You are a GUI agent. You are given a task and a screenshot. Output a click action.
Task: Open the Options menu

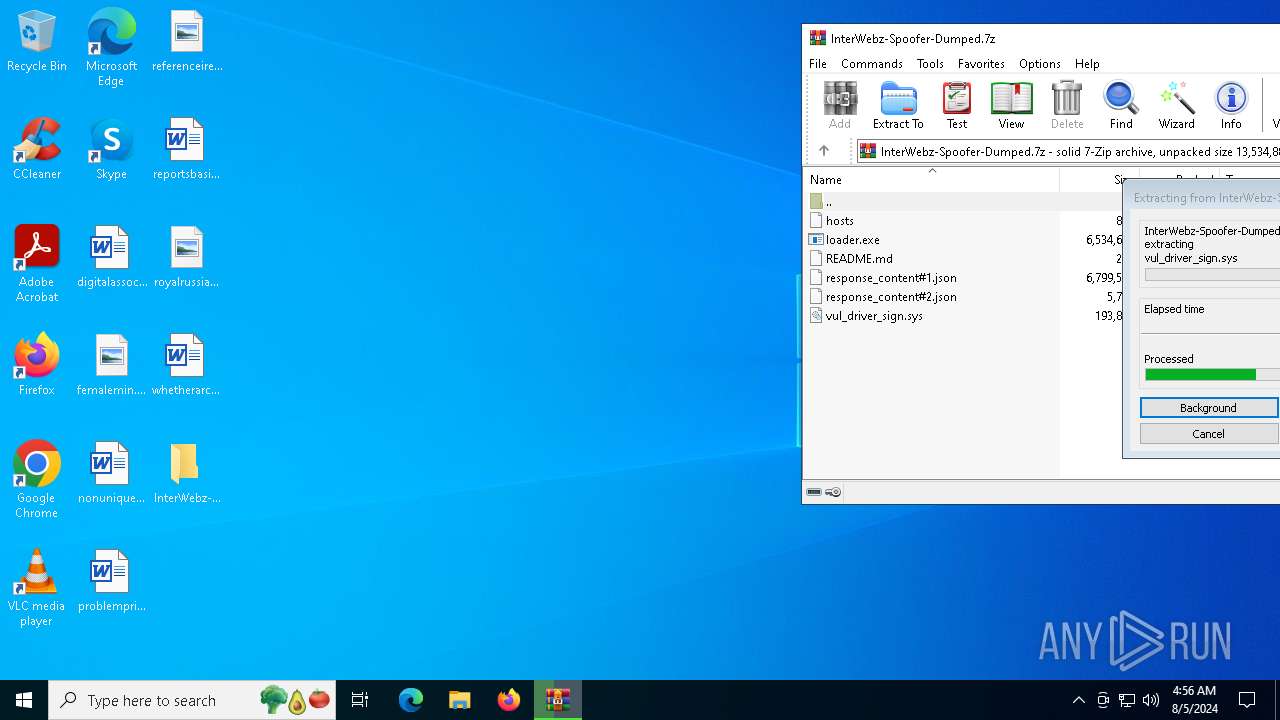[x=1040, y=63]
